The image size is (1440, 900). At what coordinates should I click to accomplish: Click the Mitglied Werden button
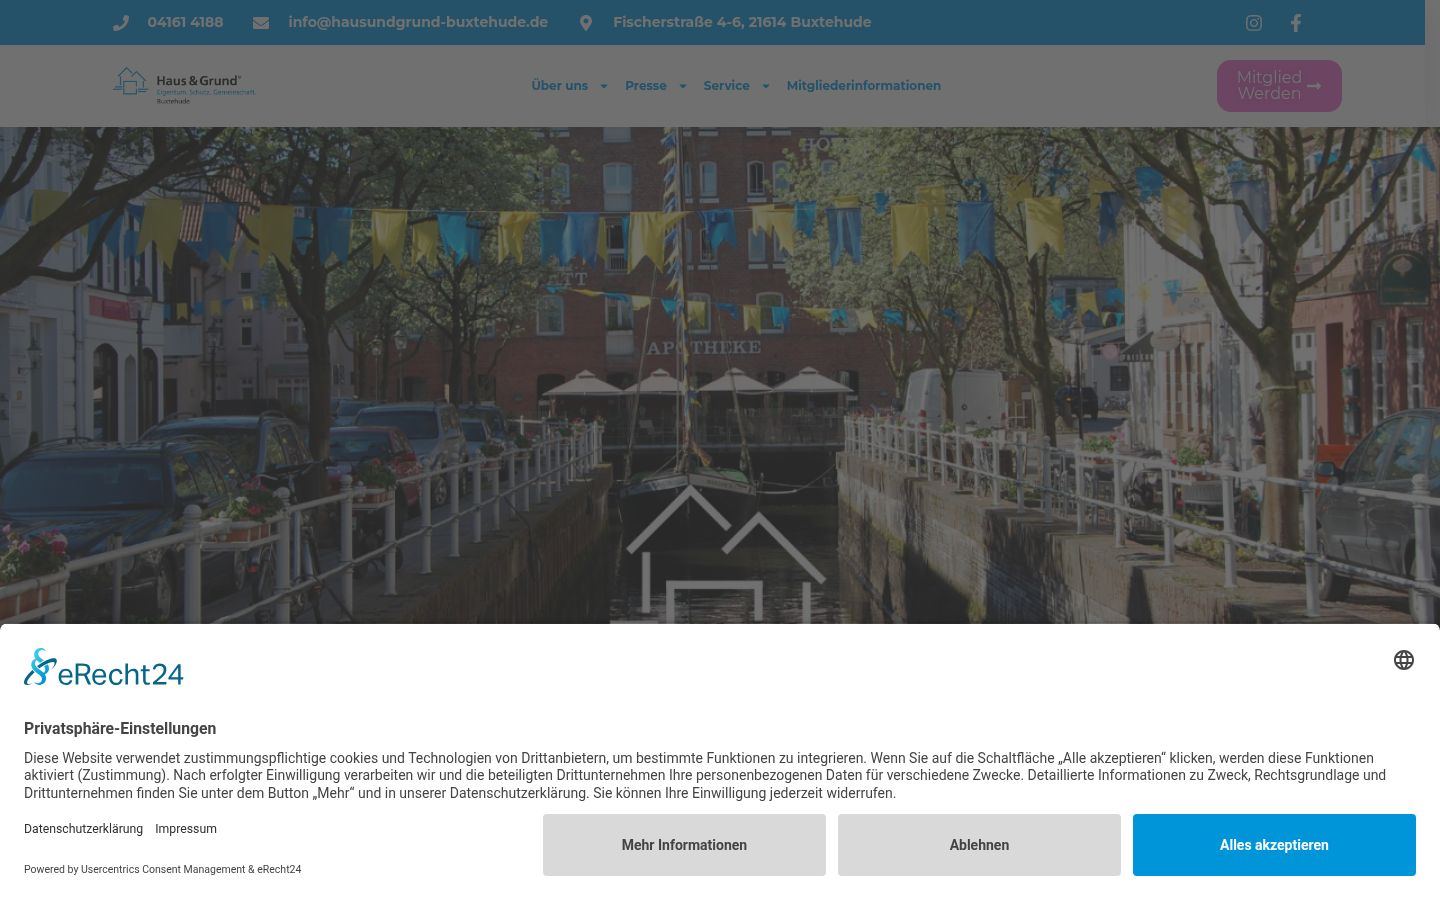point(1279,86)
